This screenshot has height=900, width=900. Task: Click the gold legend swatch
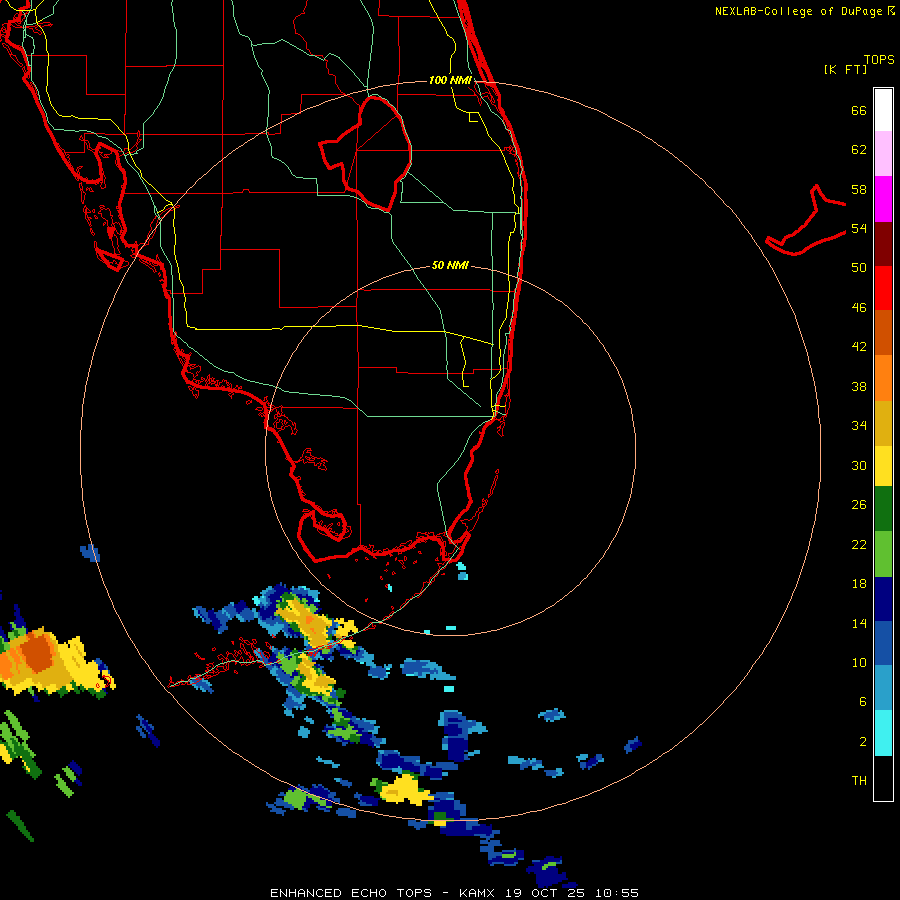pyautogui.click(x=883, y=423)
